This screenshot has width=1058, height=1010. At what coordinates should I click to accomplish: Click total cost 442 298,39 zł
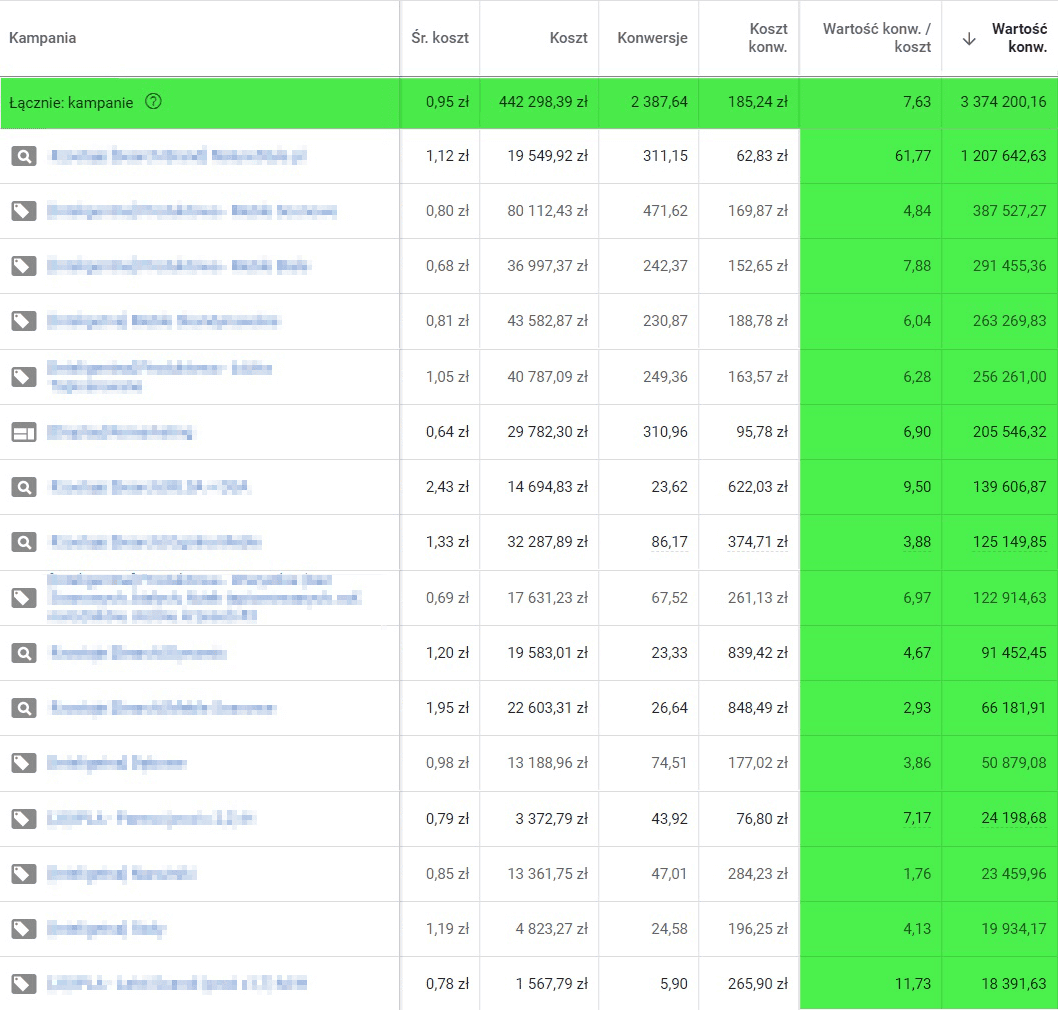543,102
